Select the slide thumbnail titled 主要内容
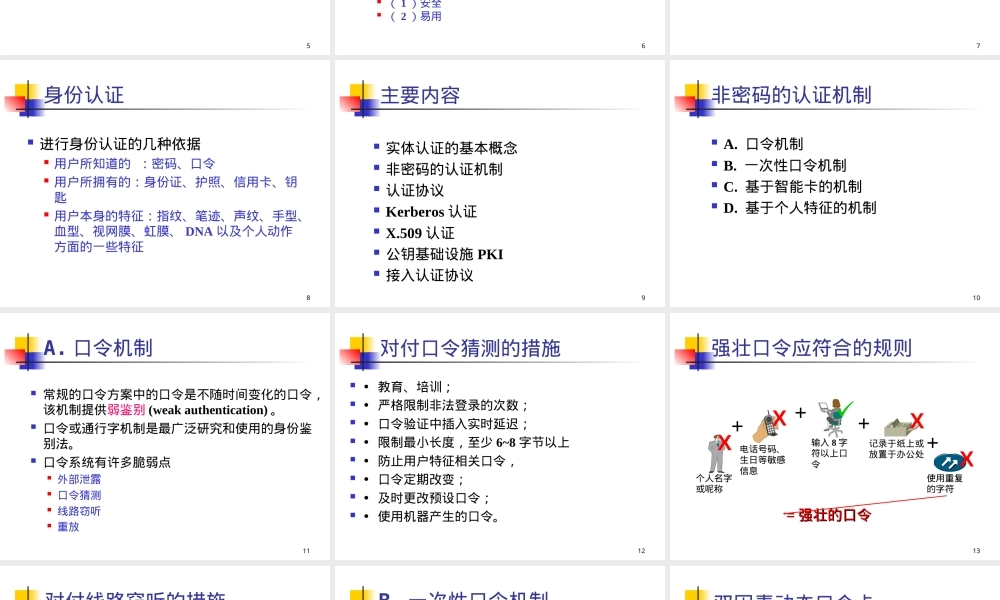 pyautogui.click(x=499, y=184)
